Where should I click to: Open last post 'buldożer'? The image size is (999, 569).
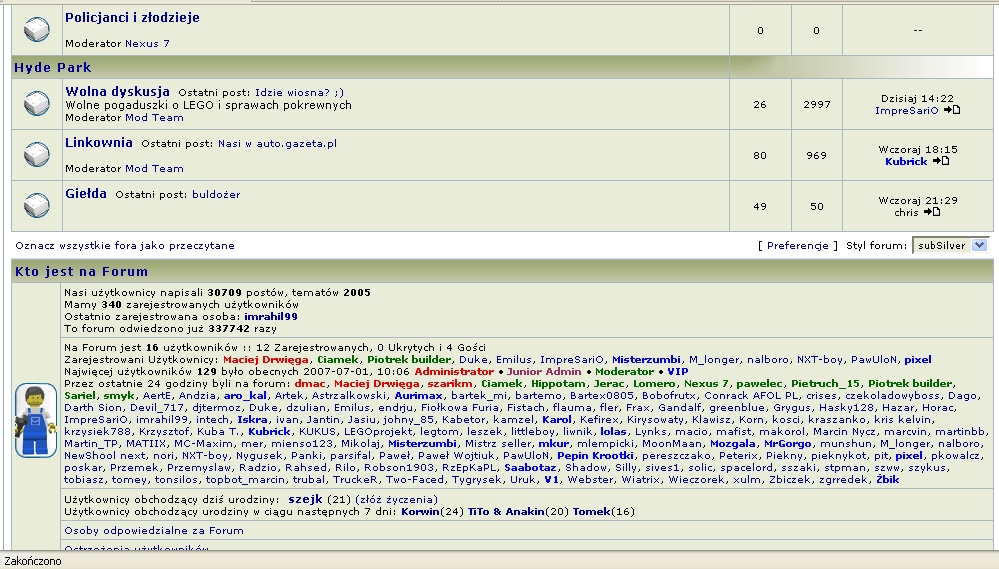[x=216, y=194]
